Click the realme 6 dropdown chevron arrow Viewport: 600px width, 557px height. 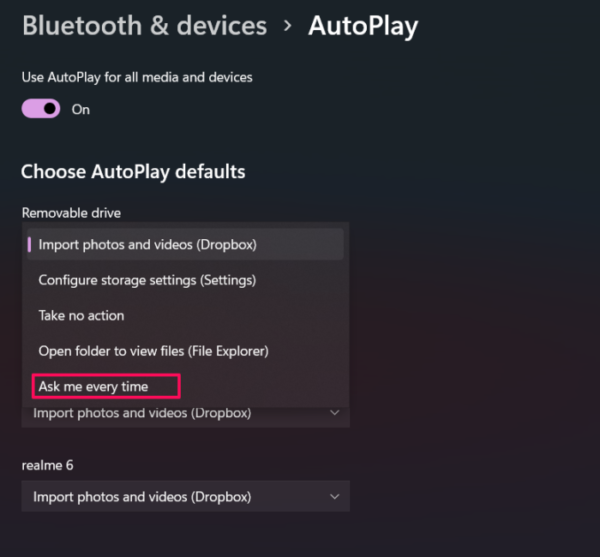coord(334,496)
